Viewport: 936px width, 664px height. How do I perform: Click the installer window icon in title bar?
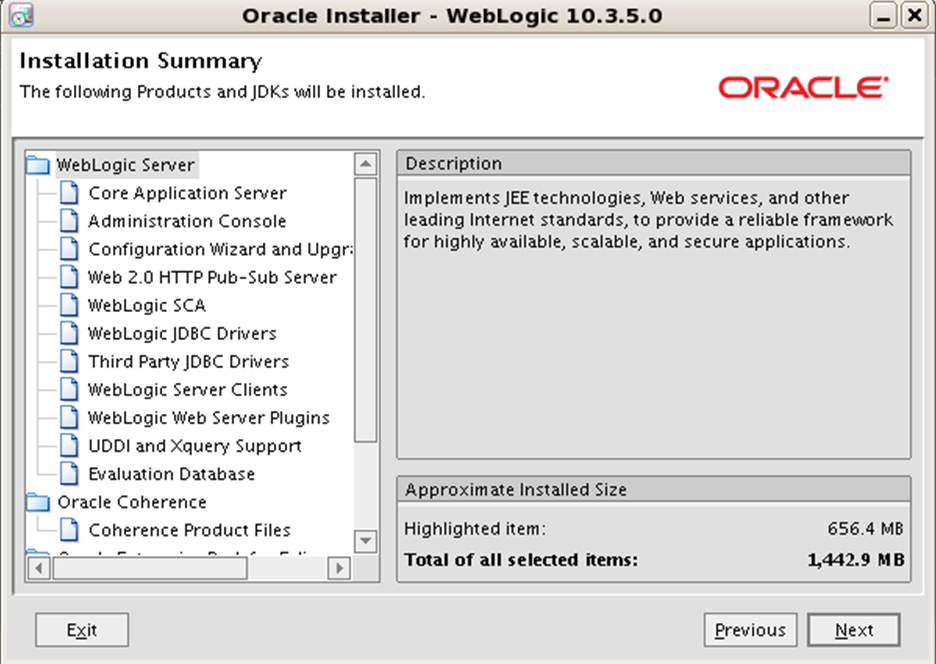[21, 16]
